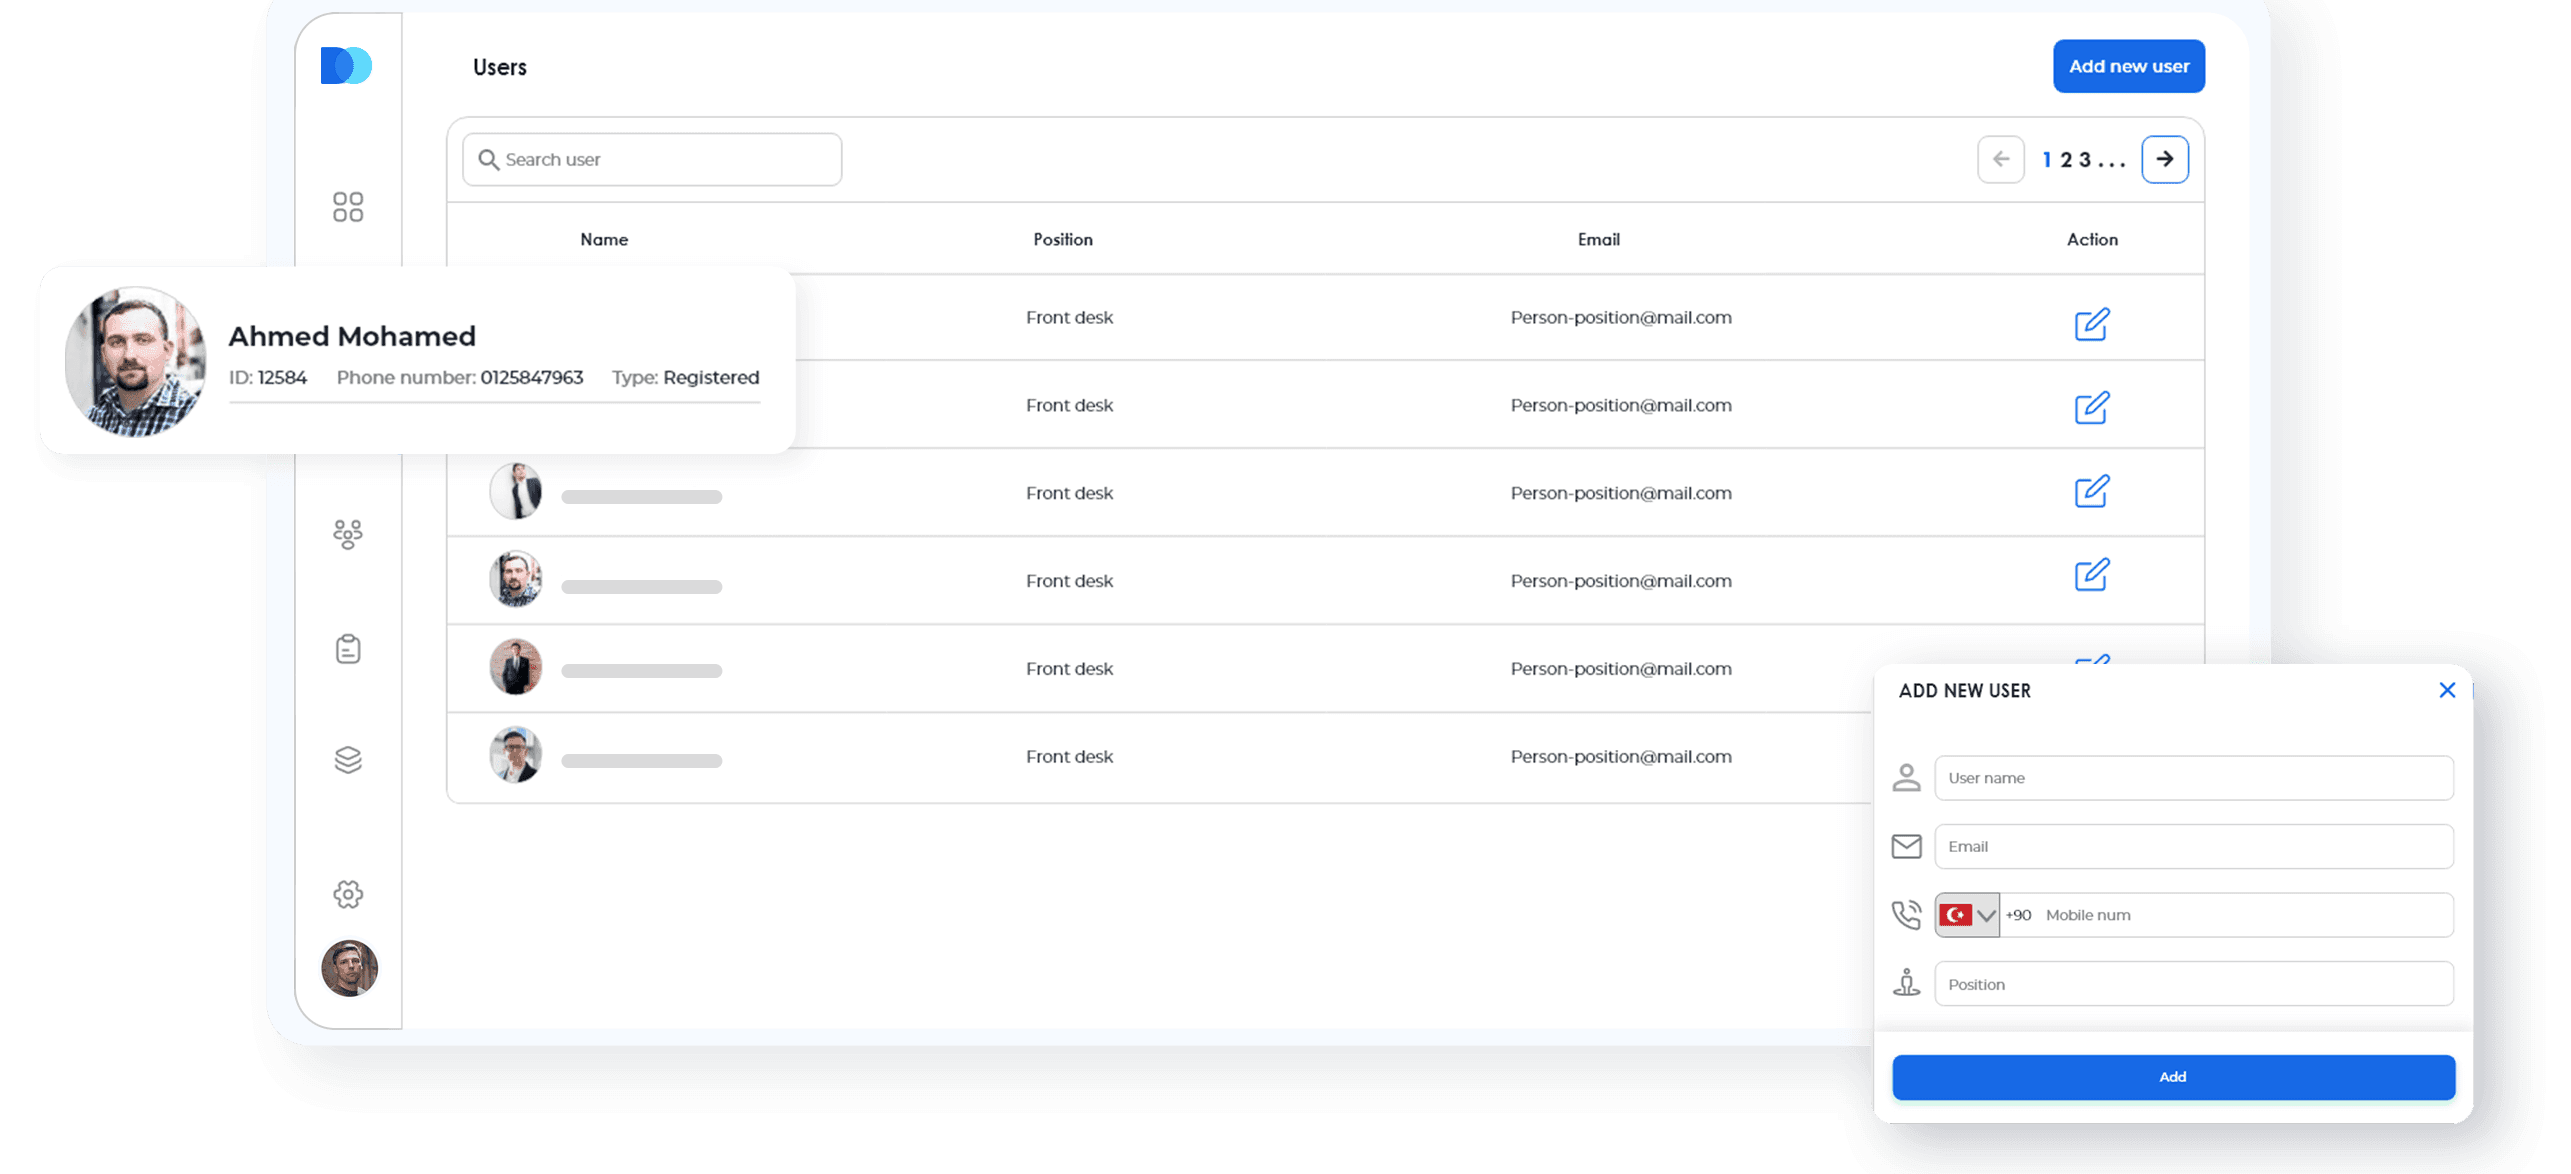2571x1174 pixels.
Task: Go to the previous page arrow
Action: coord(2000,159)
